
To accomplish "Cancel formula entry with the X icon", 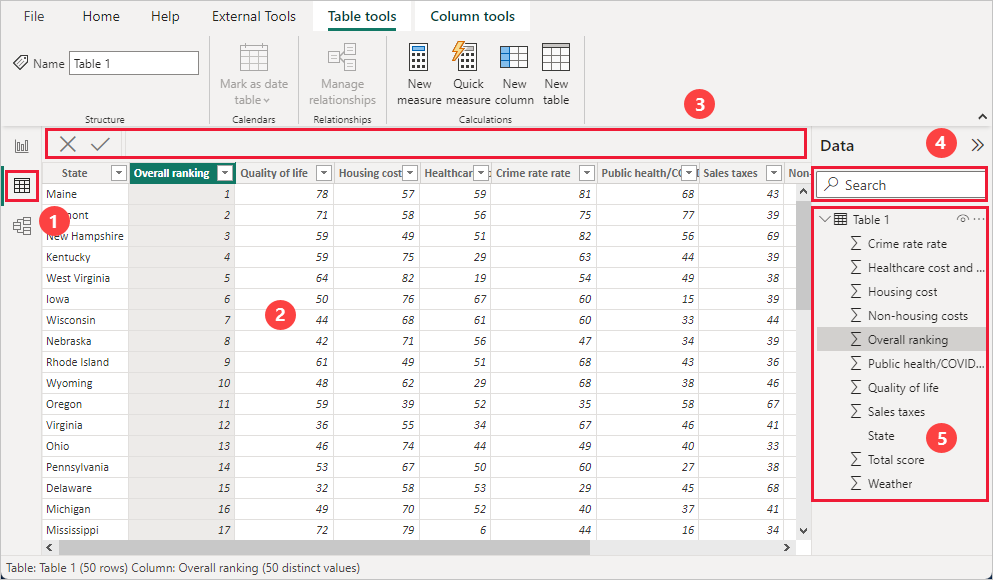I will coord(66,143).
